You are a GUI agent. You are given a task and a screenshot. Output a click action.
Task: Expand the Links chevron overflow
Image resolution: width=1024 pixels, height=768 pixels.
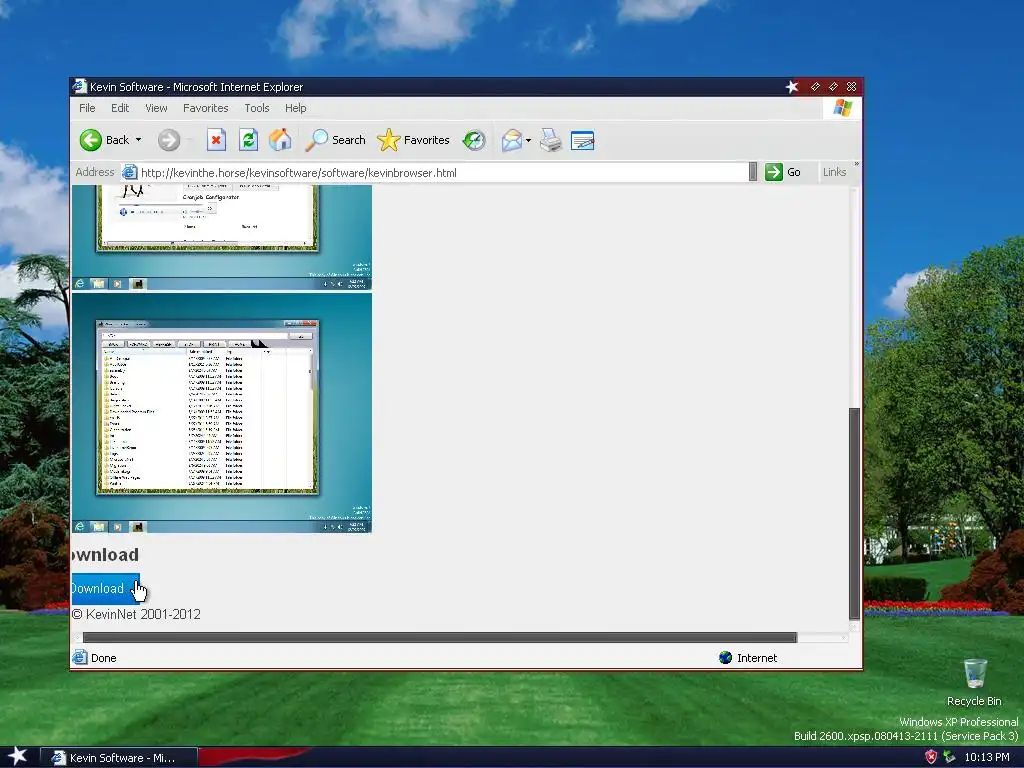856,164
